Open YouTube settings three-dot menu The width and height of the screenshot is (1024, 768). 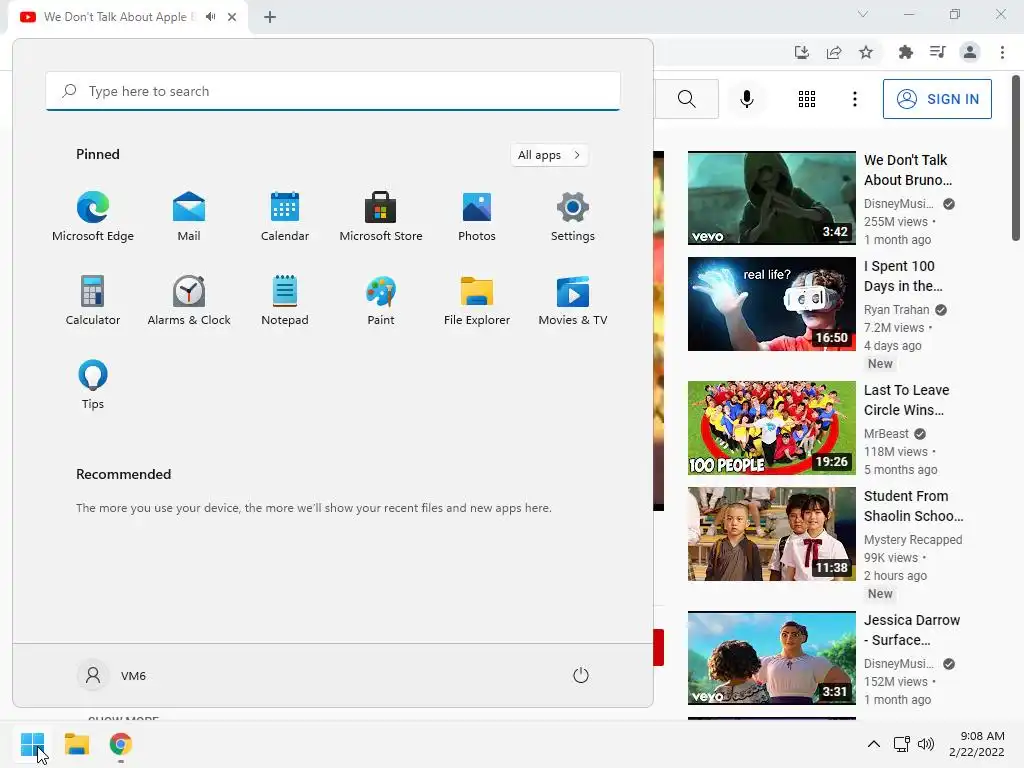[854, 99]
